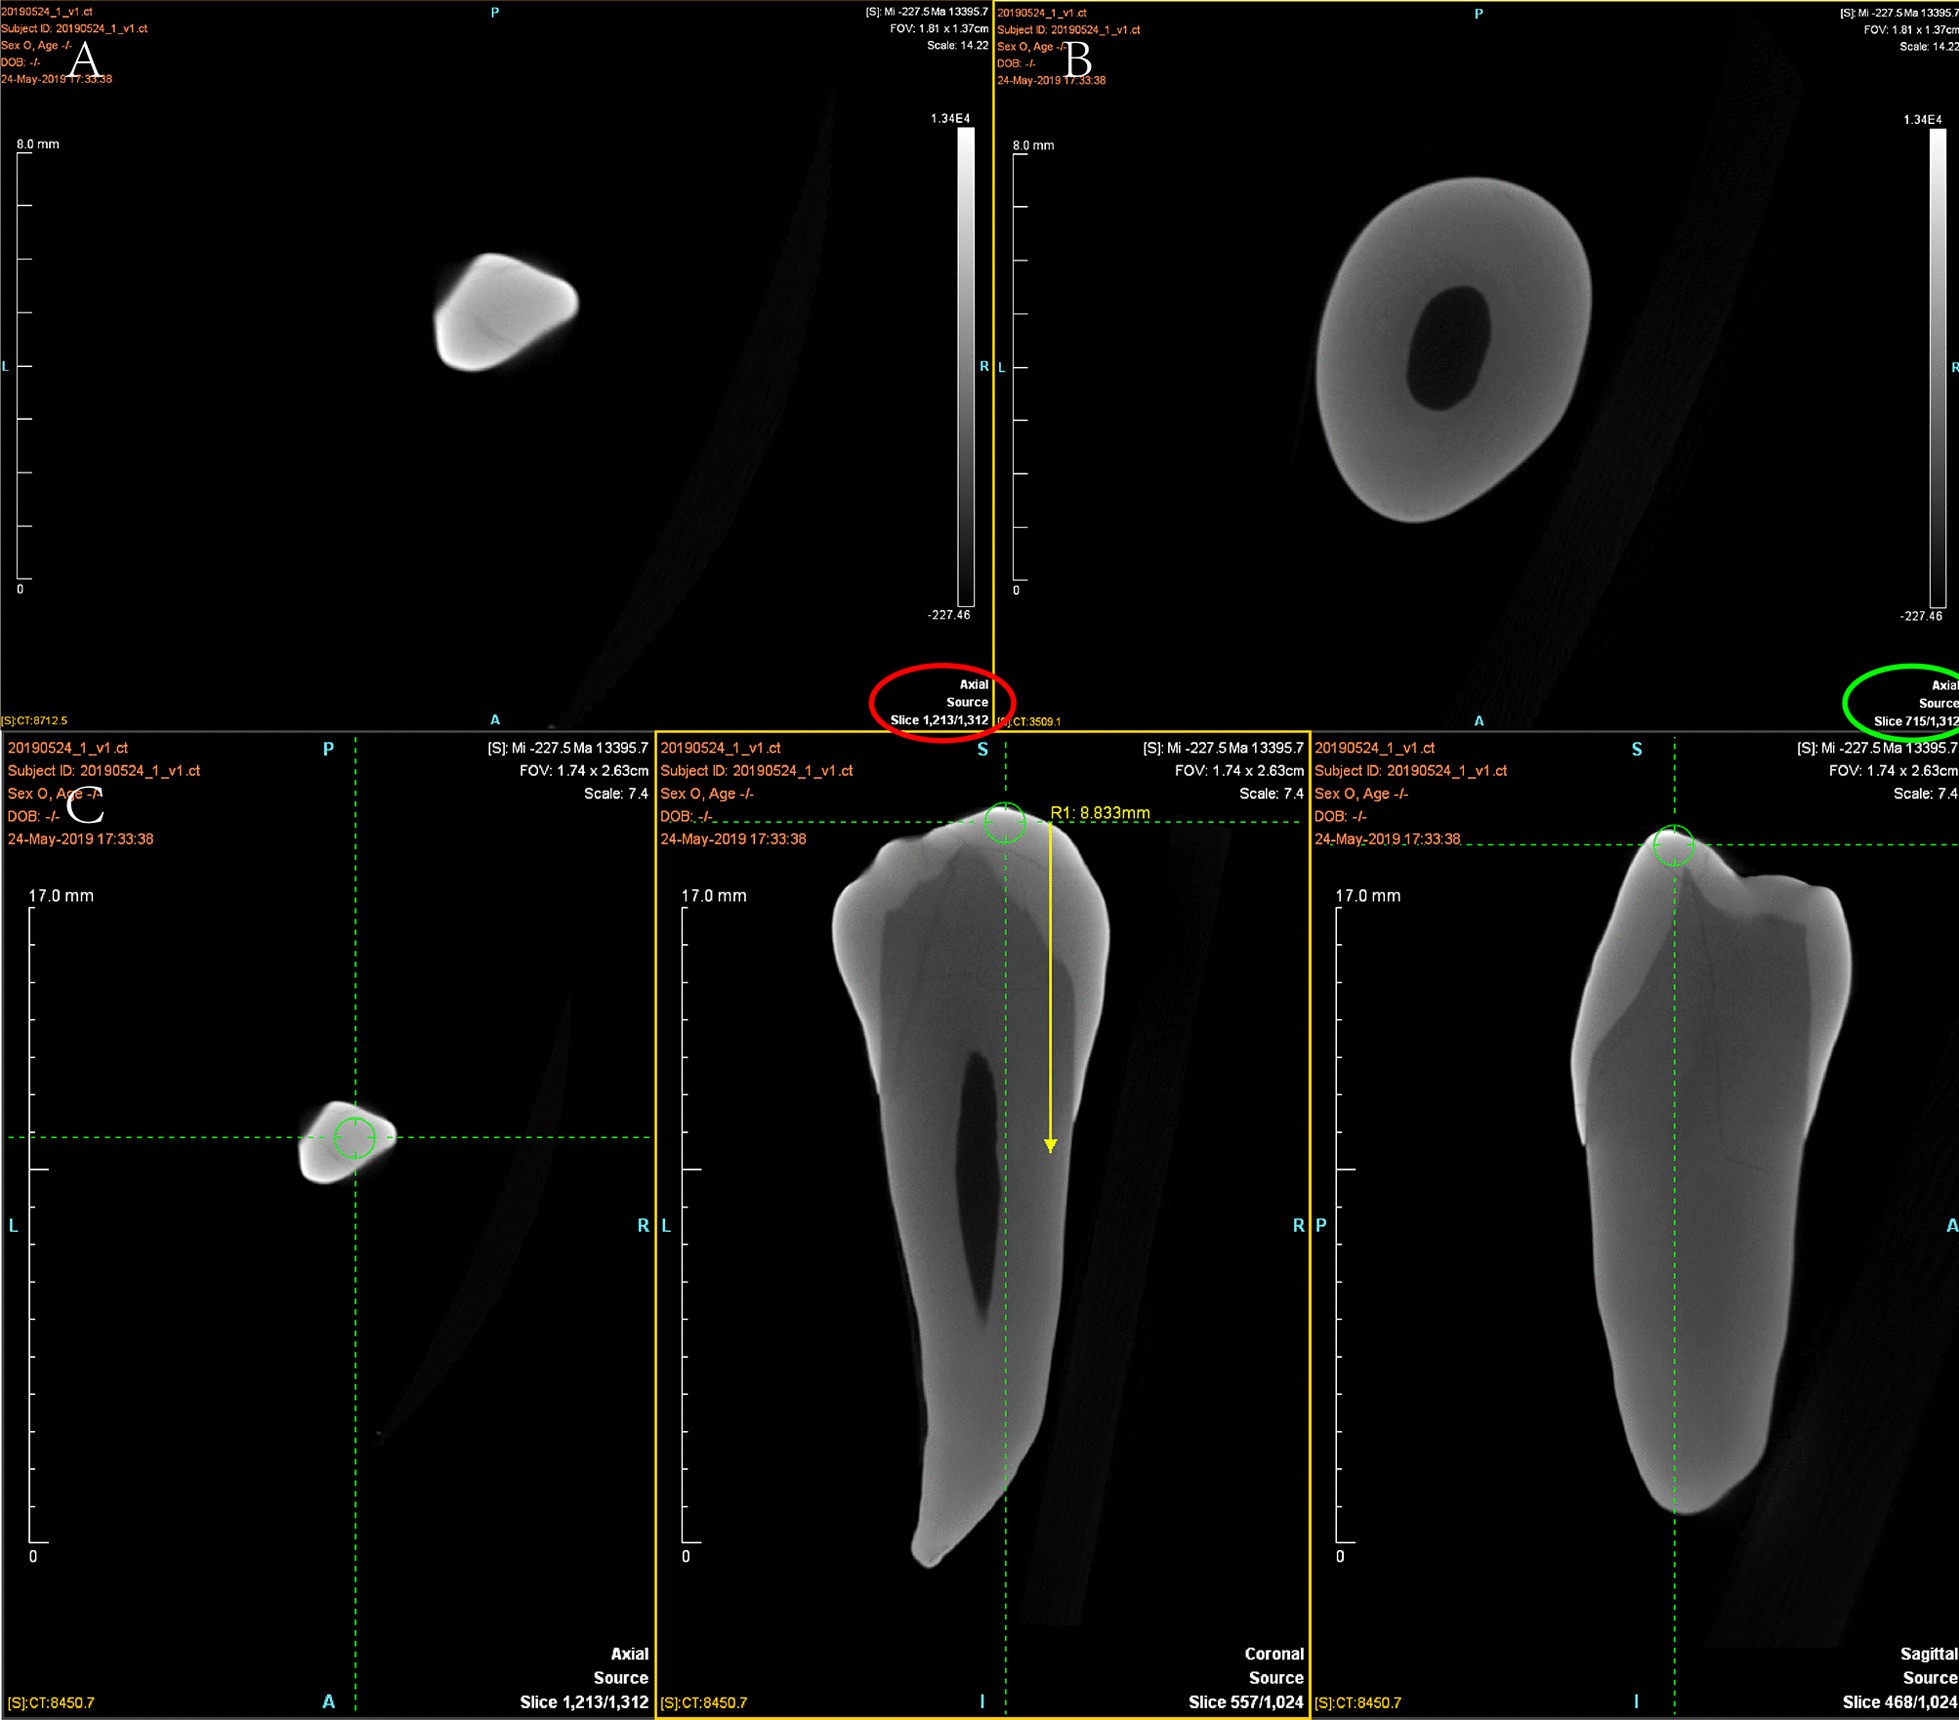Screen dimensions: 1959x1720
Task: Click the '24-May-2019 17:33:38' date in panel C
Action: [x=81, y=839]
